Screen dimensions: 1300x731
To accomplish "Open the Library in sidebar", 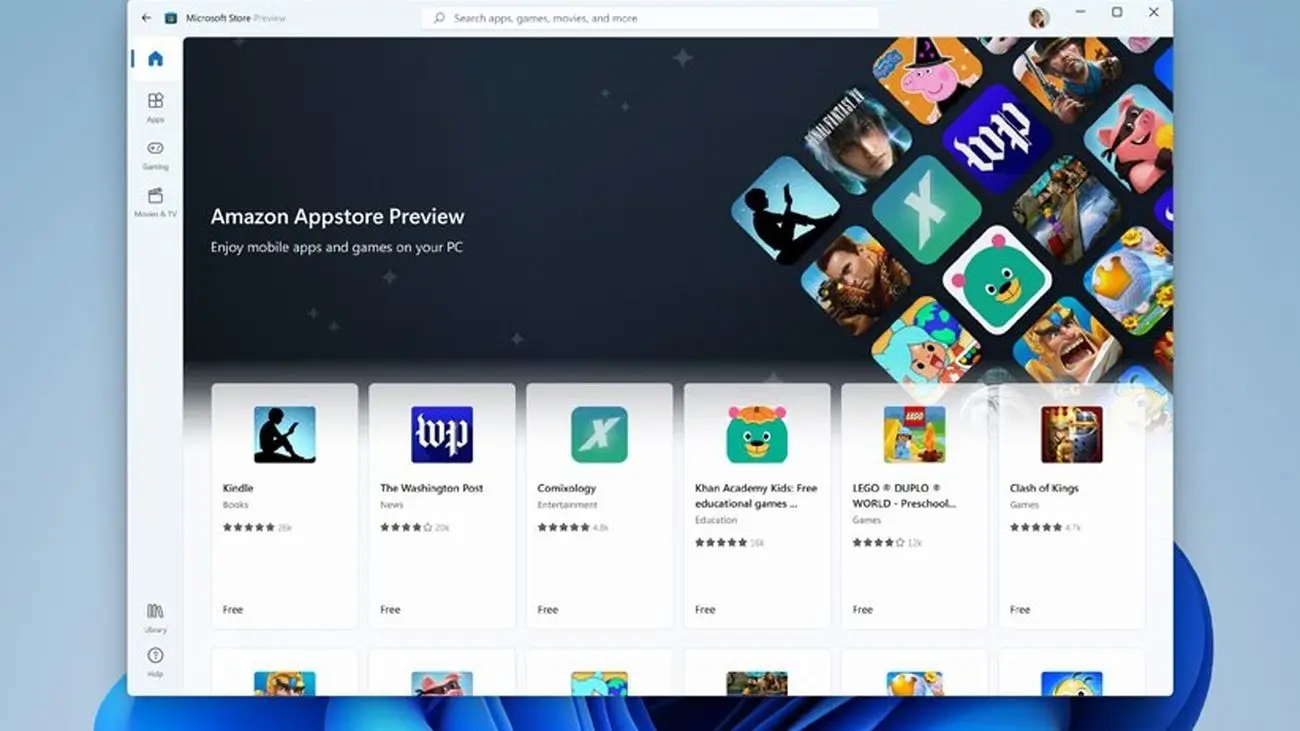I will click(x=155, y=617).
